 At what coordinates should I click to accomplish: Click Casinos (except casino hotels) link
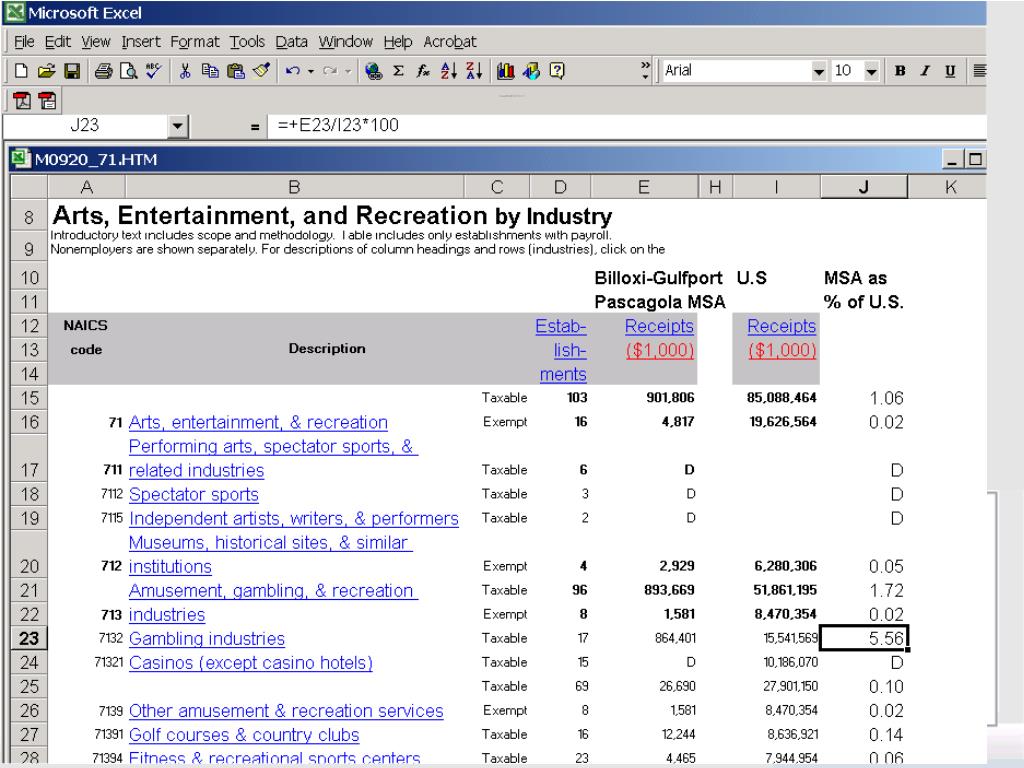point(251,663)
